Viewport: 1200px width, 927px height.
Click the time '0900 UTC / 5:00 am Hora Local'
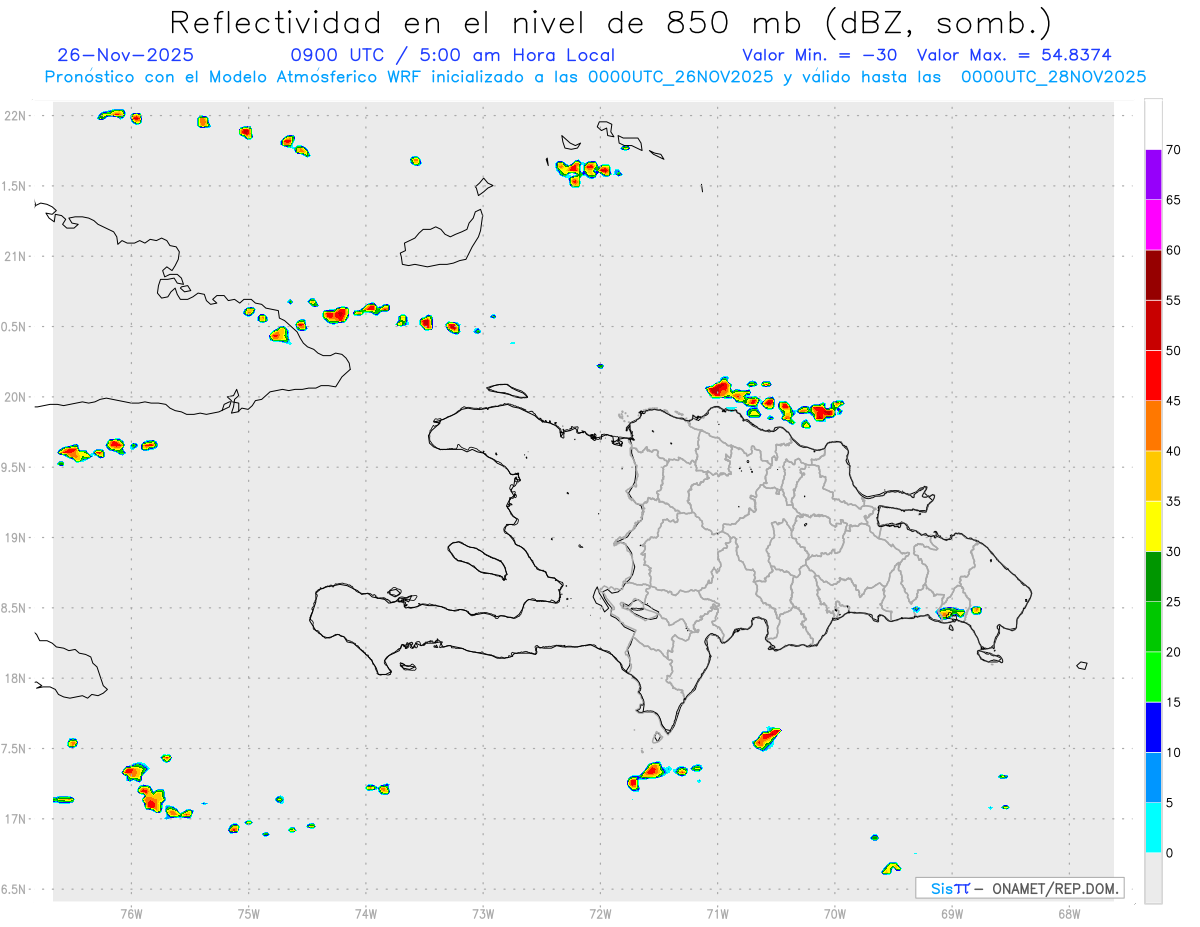452,55
